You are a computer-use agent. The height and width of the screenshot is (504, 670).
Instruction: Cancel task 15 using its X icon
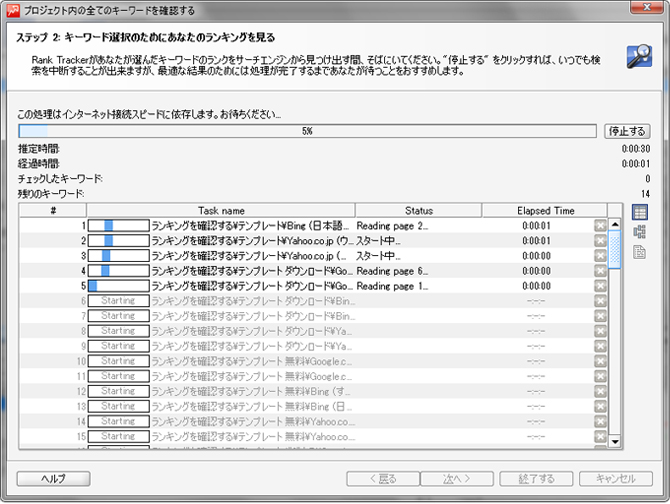point(600,437)
